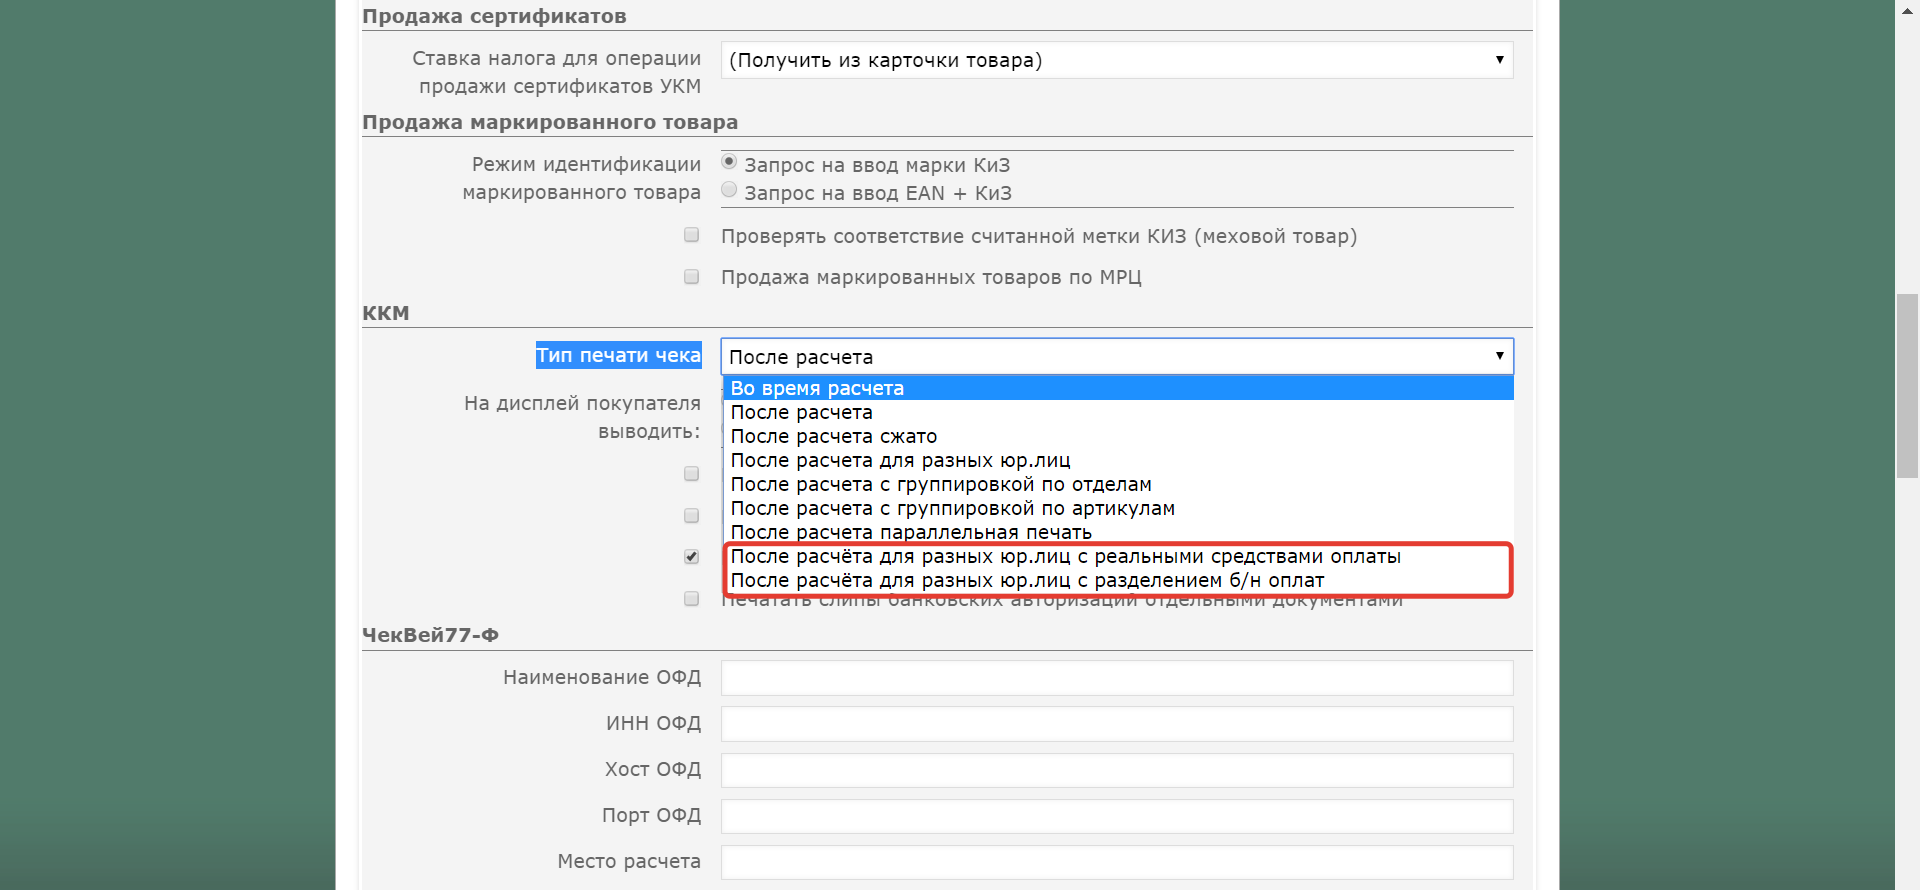Choose 'После расчета' in the list
The width and height of the screenshot is (1920, 890).
coord(801,412)
